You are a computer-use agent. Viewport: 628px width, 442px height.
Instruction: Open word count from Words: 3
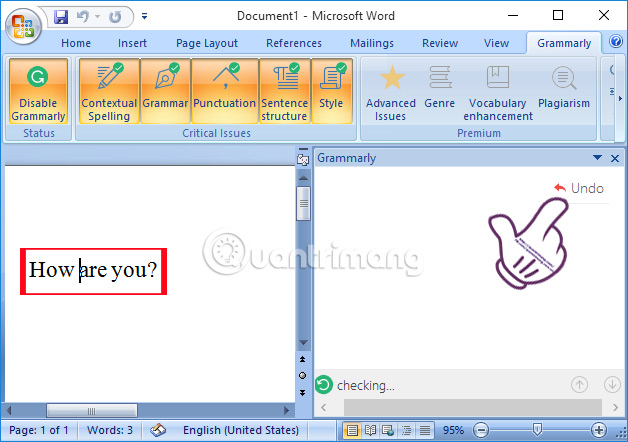click(x=110, y=430)
